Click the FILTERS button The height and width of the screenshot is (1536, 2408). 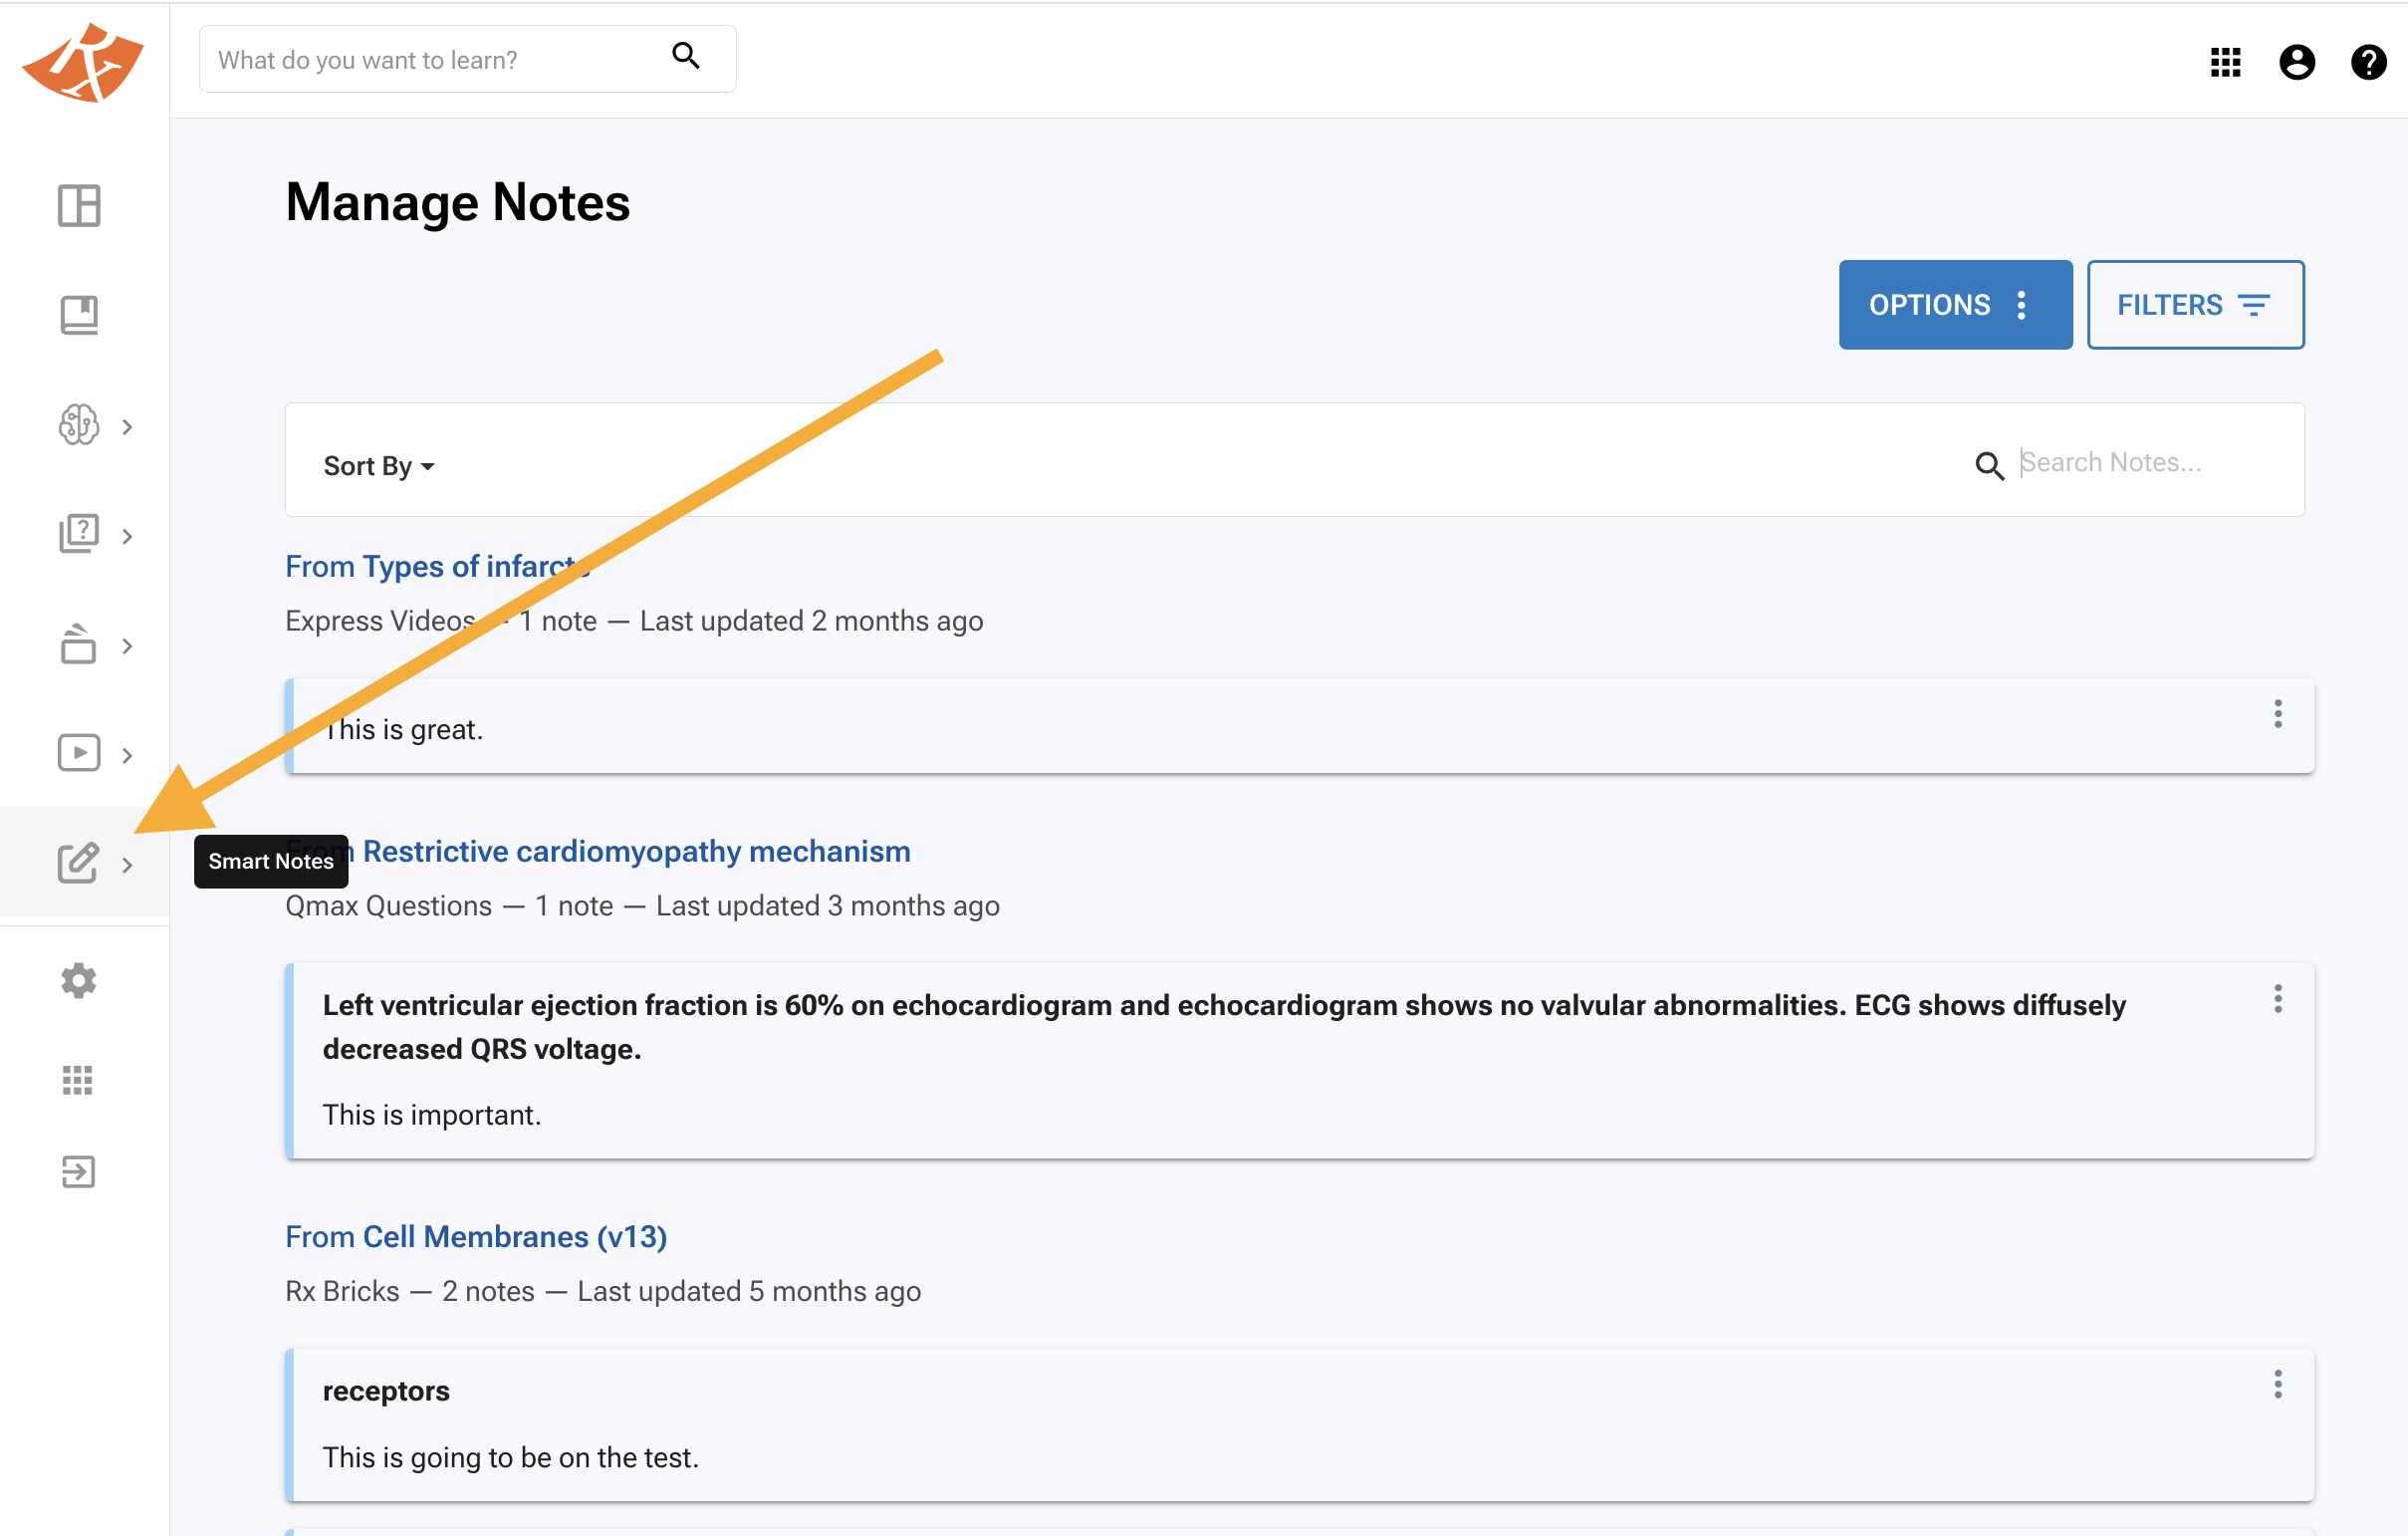[2195, 305]
